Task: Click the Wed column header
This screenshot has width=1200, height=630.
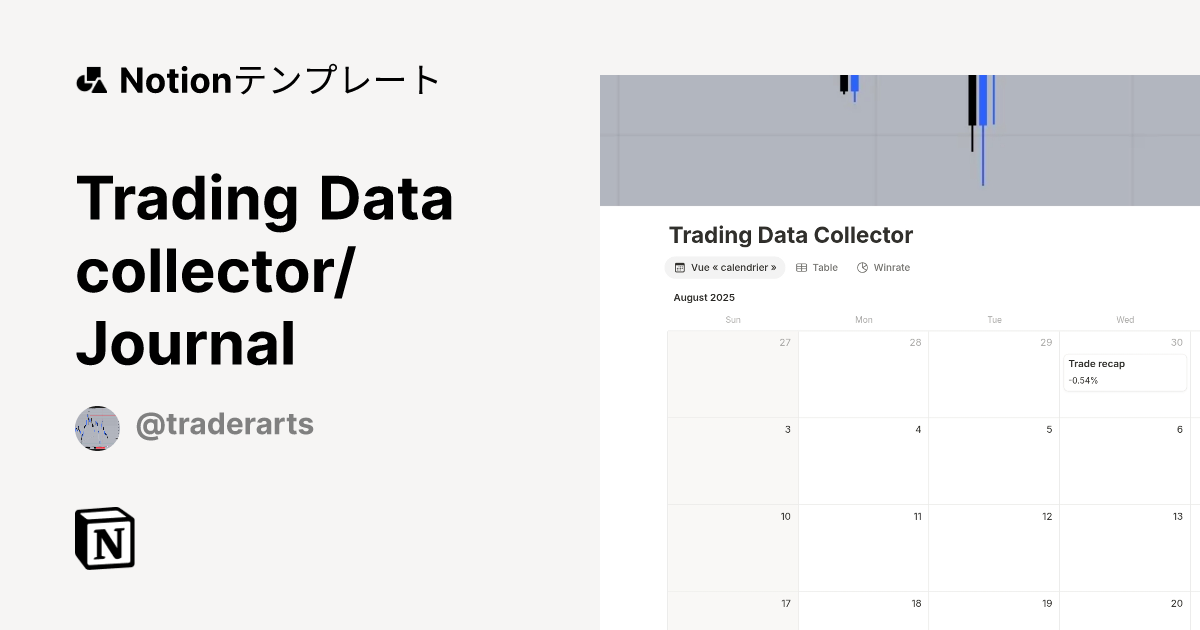Action: click(1125, 319)
